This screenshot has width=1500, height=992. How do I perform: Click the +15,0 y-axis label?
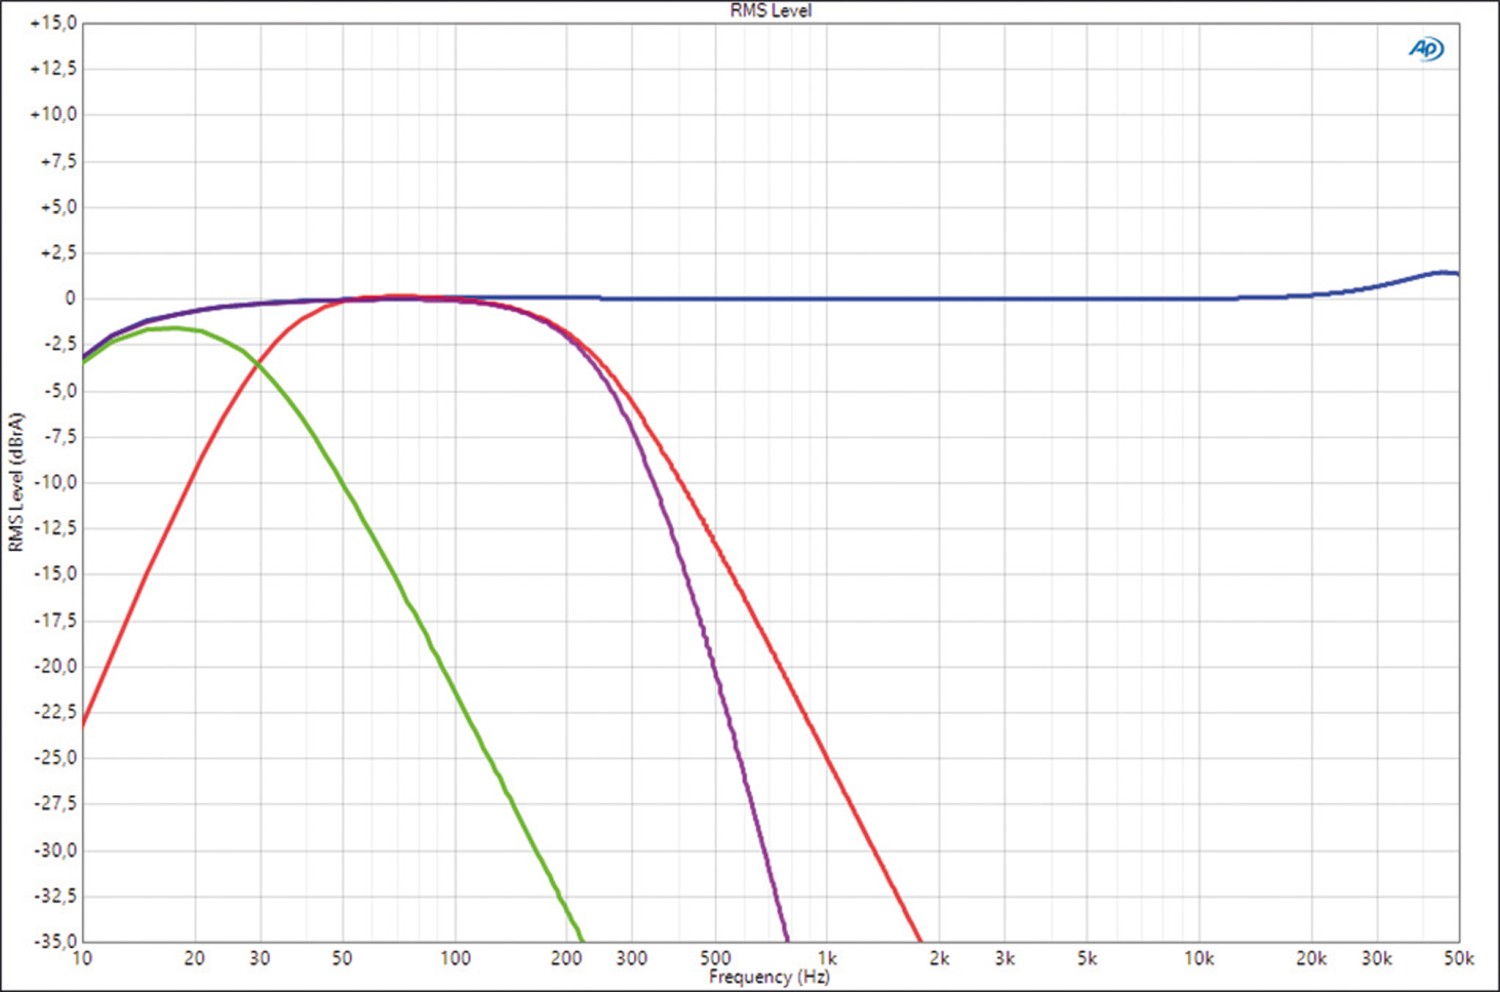point(53,22)
